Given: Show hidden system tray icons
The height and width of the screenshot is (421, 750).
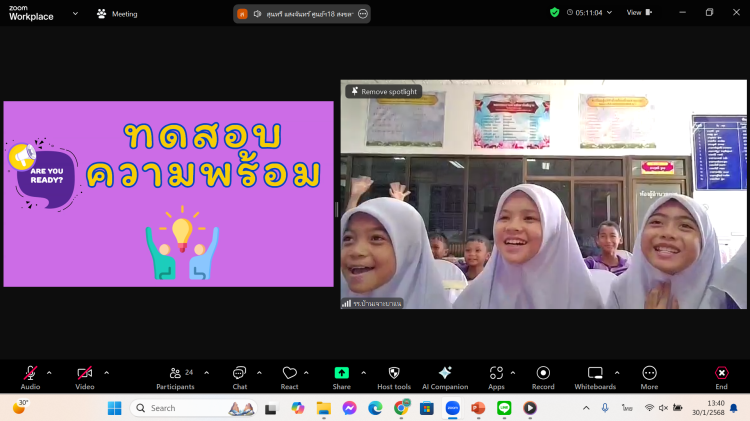Looking at the screenshot, I should coord(586,408).
